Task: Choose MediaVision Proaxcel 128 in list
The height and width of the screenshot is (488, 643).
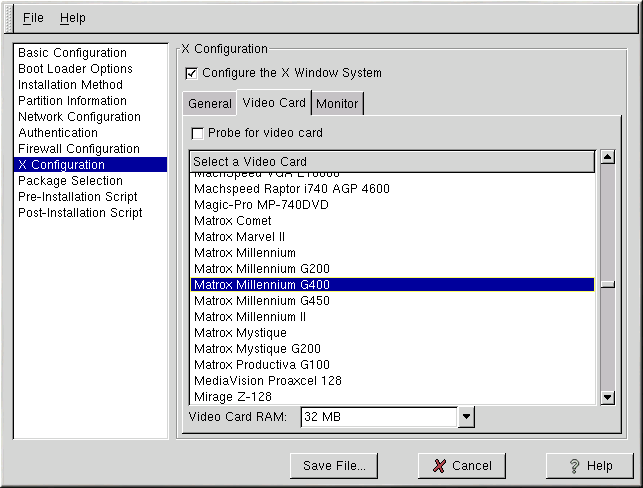Action: point(267,381)
